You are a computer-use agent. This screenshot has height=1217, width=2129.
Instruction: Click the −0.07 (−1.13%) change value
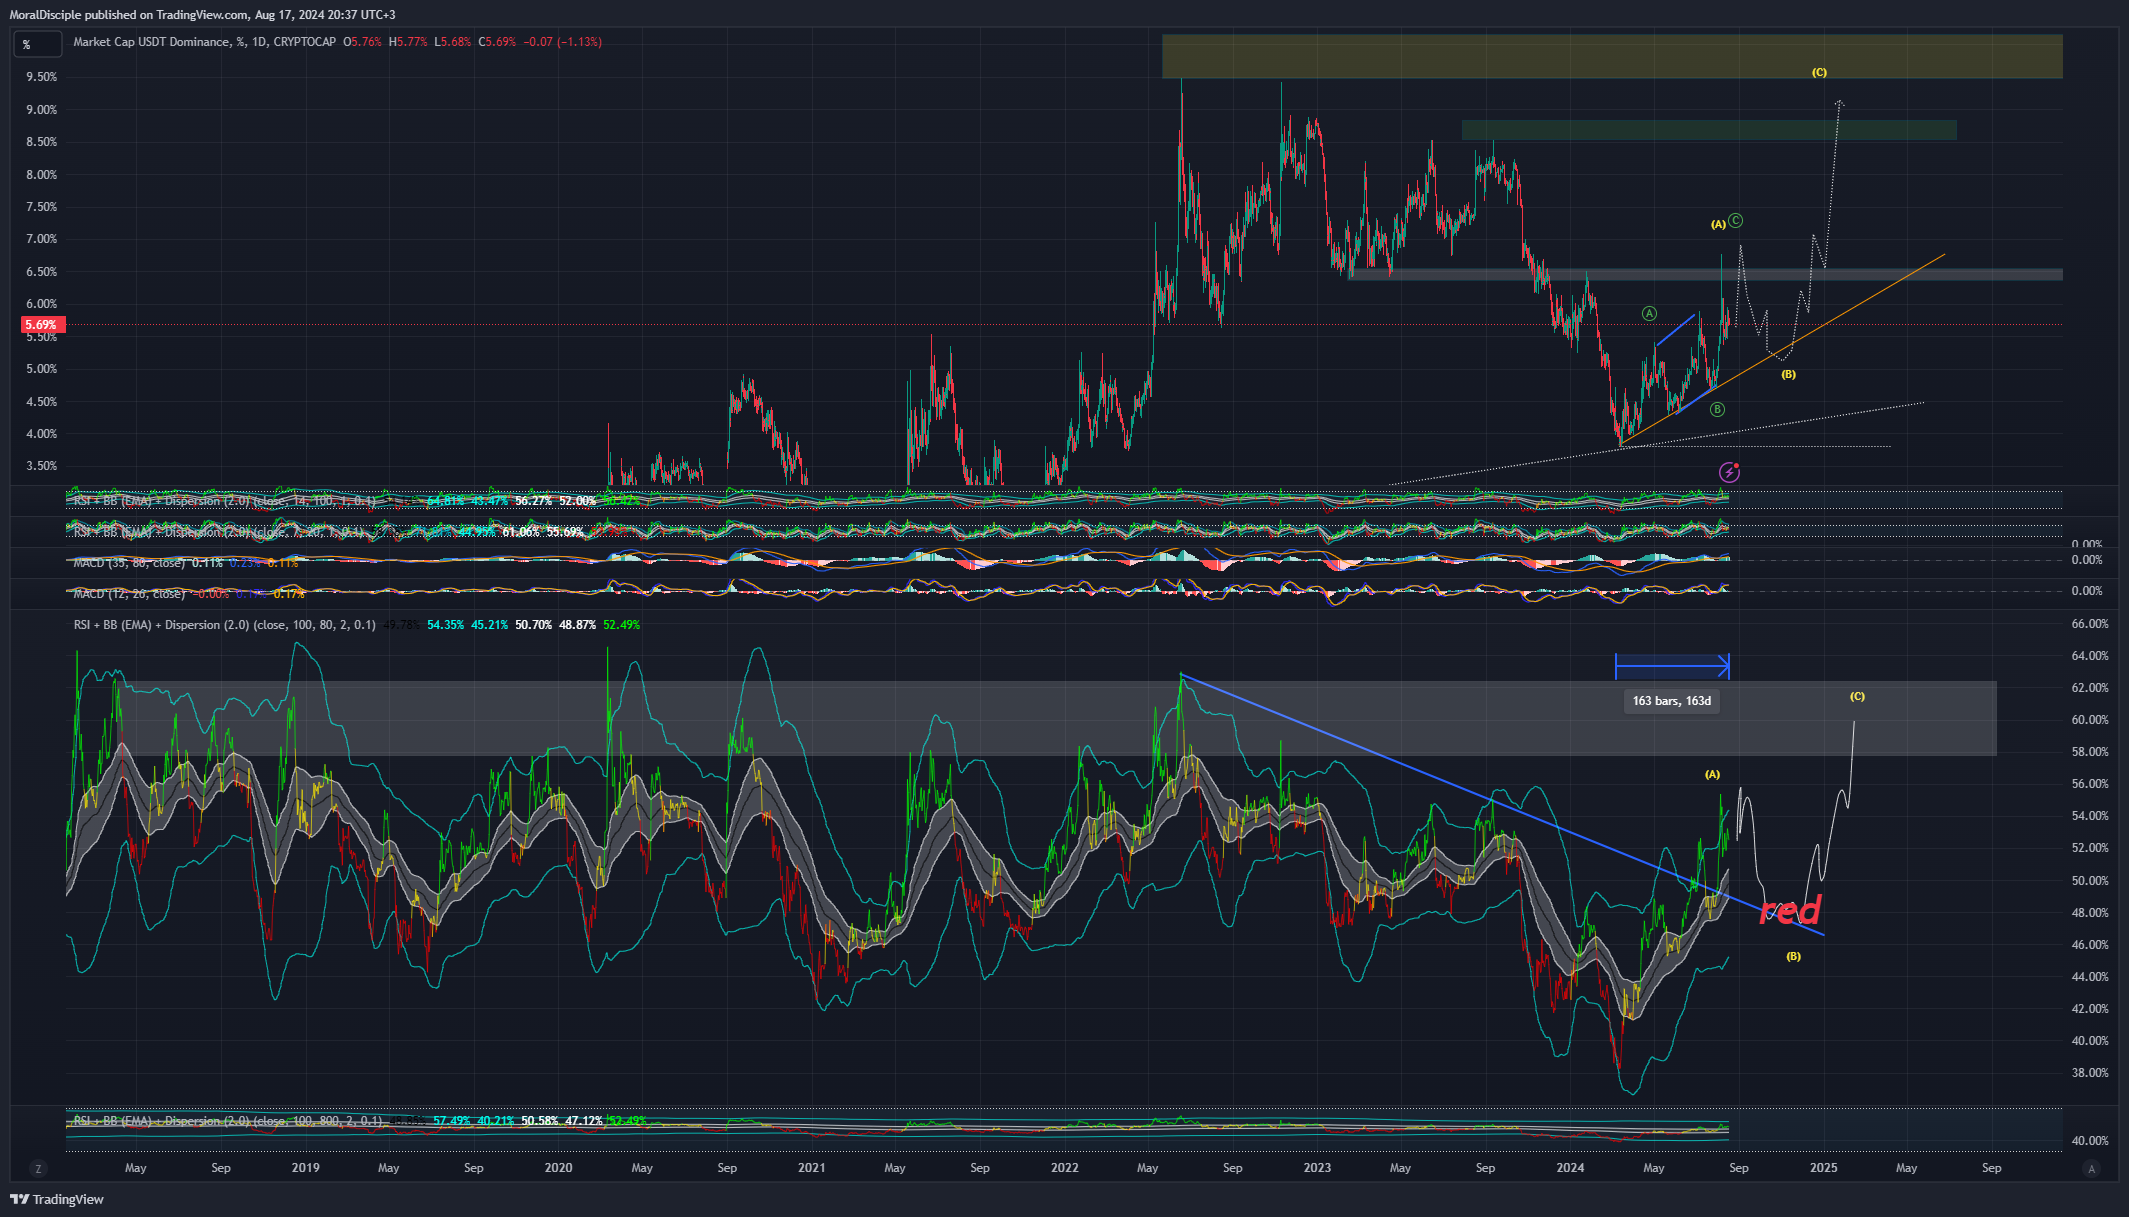pyautogui.click(x=563, y=42)
